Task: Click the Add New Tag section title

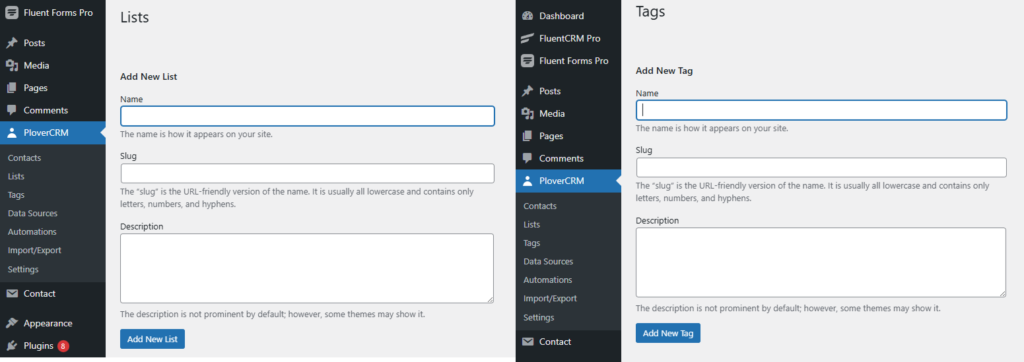Action: click(x=664, y=71)
